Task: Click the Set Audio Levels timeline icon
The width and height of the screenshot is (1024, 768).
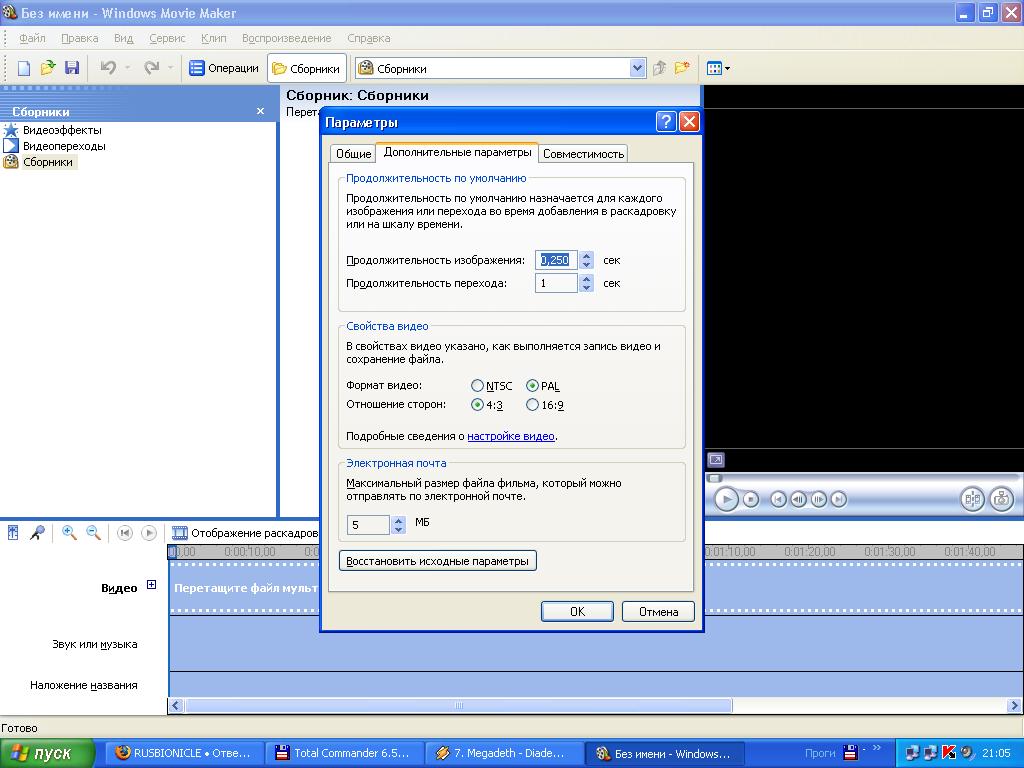Action: (x=13, y=533)
